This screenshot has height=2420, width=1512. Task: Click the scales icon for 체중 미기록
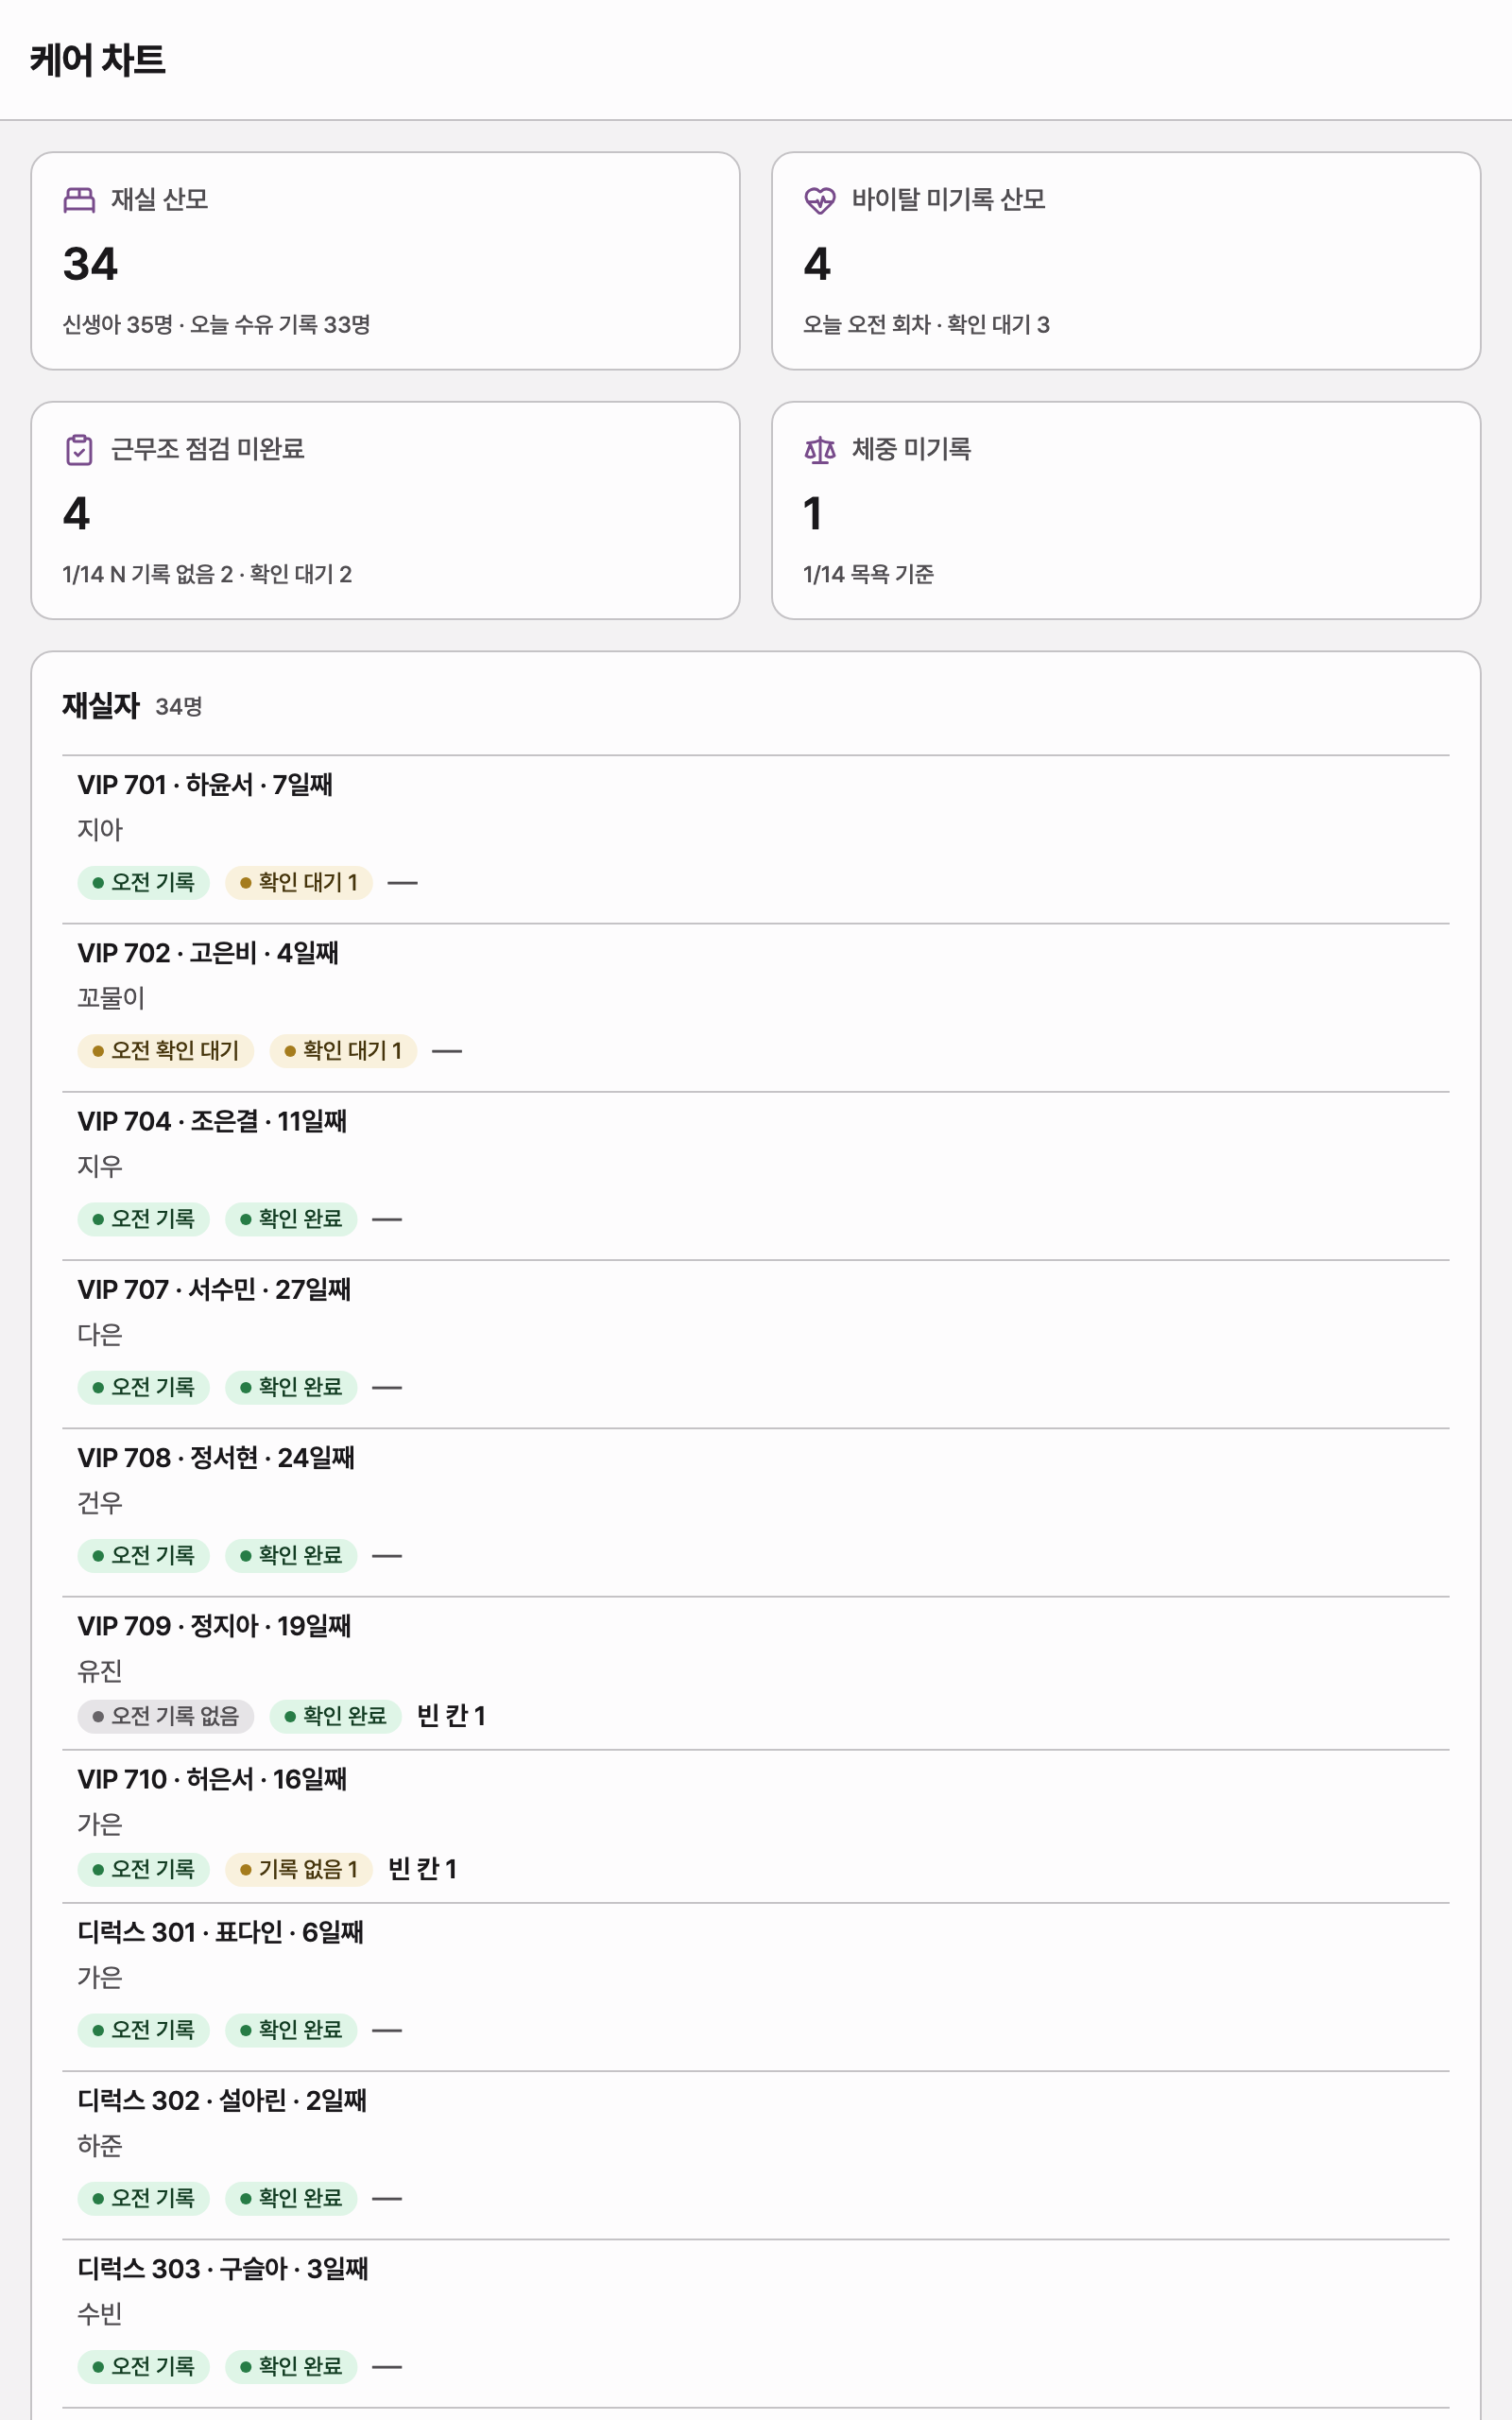pyautogui.click(x=820, y=450)
